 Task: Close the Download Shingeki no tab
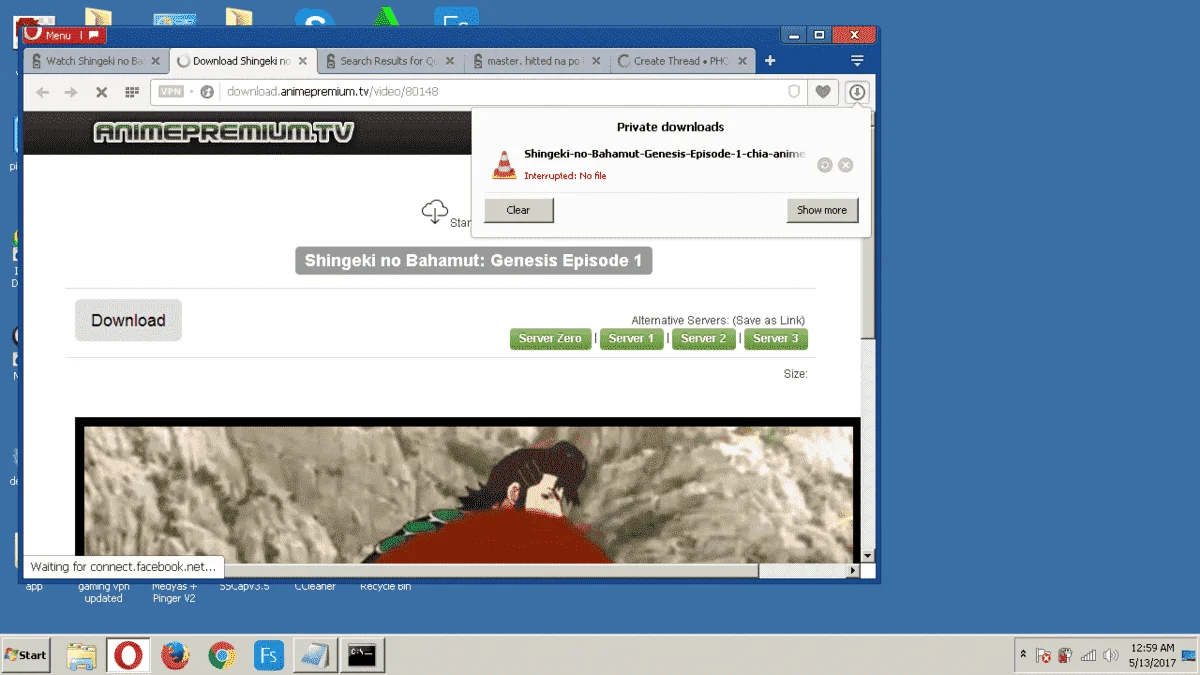[303, 61]
